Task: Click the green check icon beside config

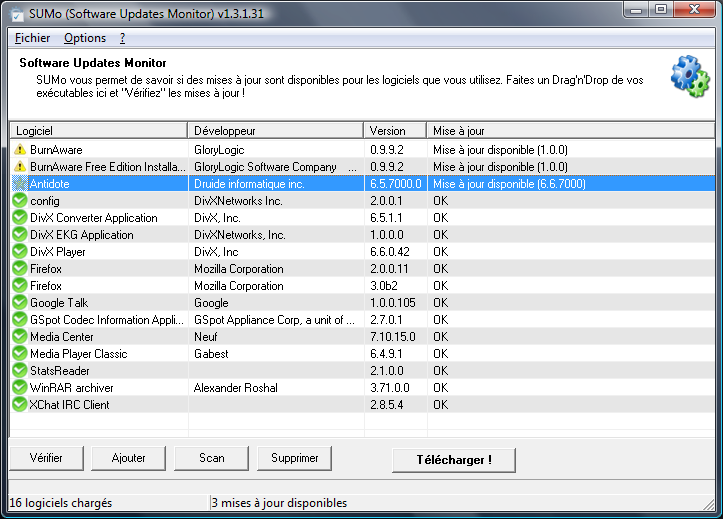Action: tap(20, 201)
